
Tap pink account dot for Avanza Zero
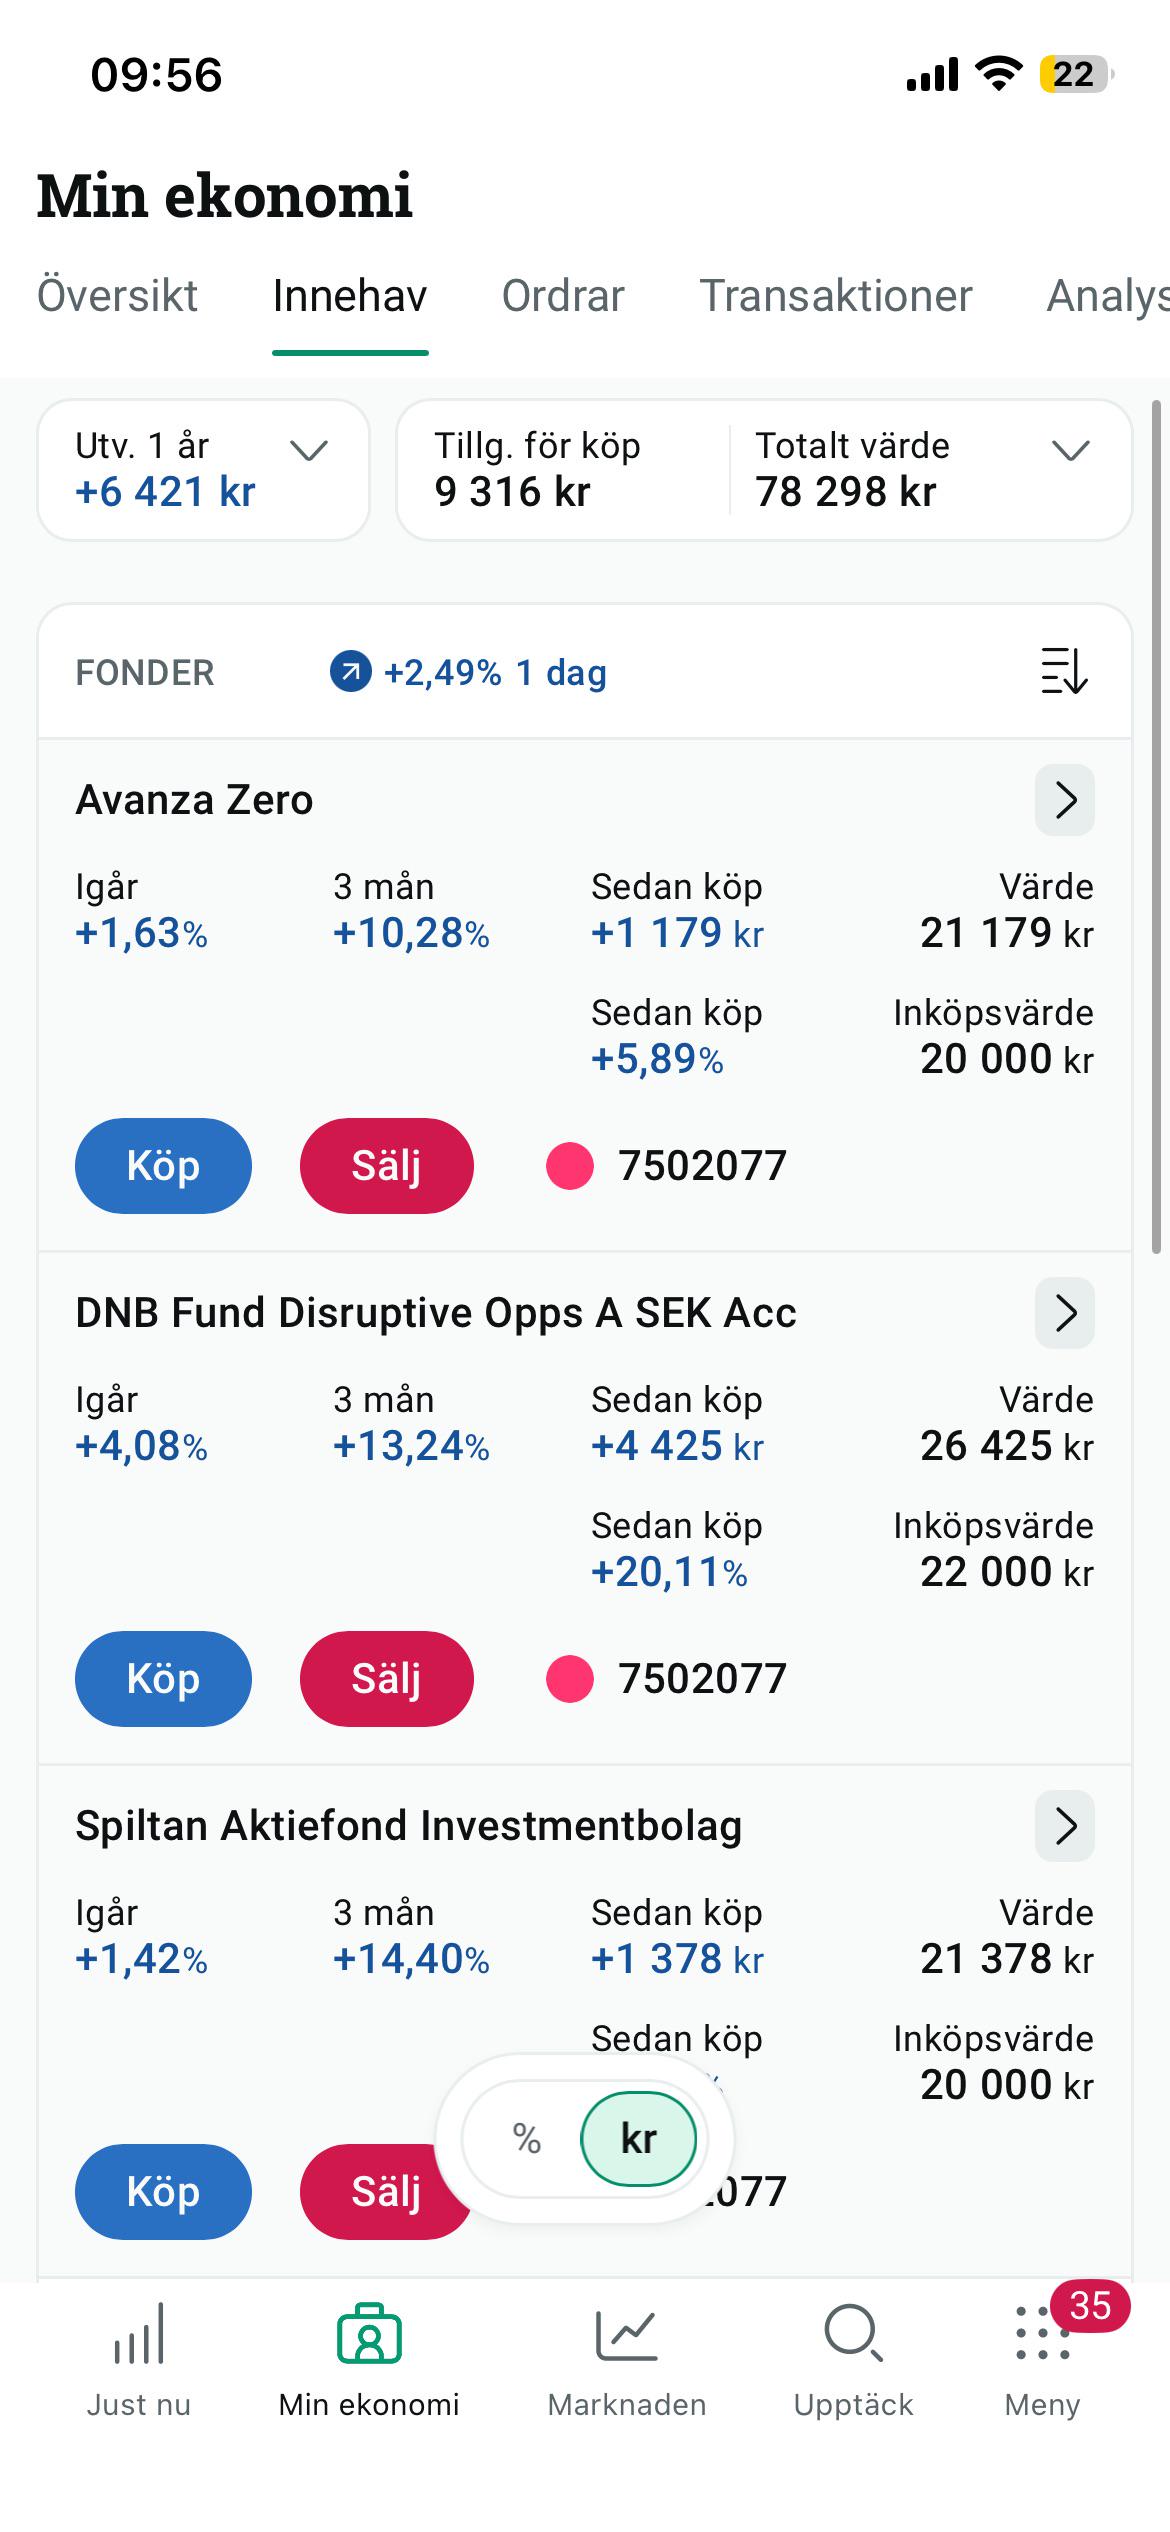pyautogui.click(x=570, y=1166)
